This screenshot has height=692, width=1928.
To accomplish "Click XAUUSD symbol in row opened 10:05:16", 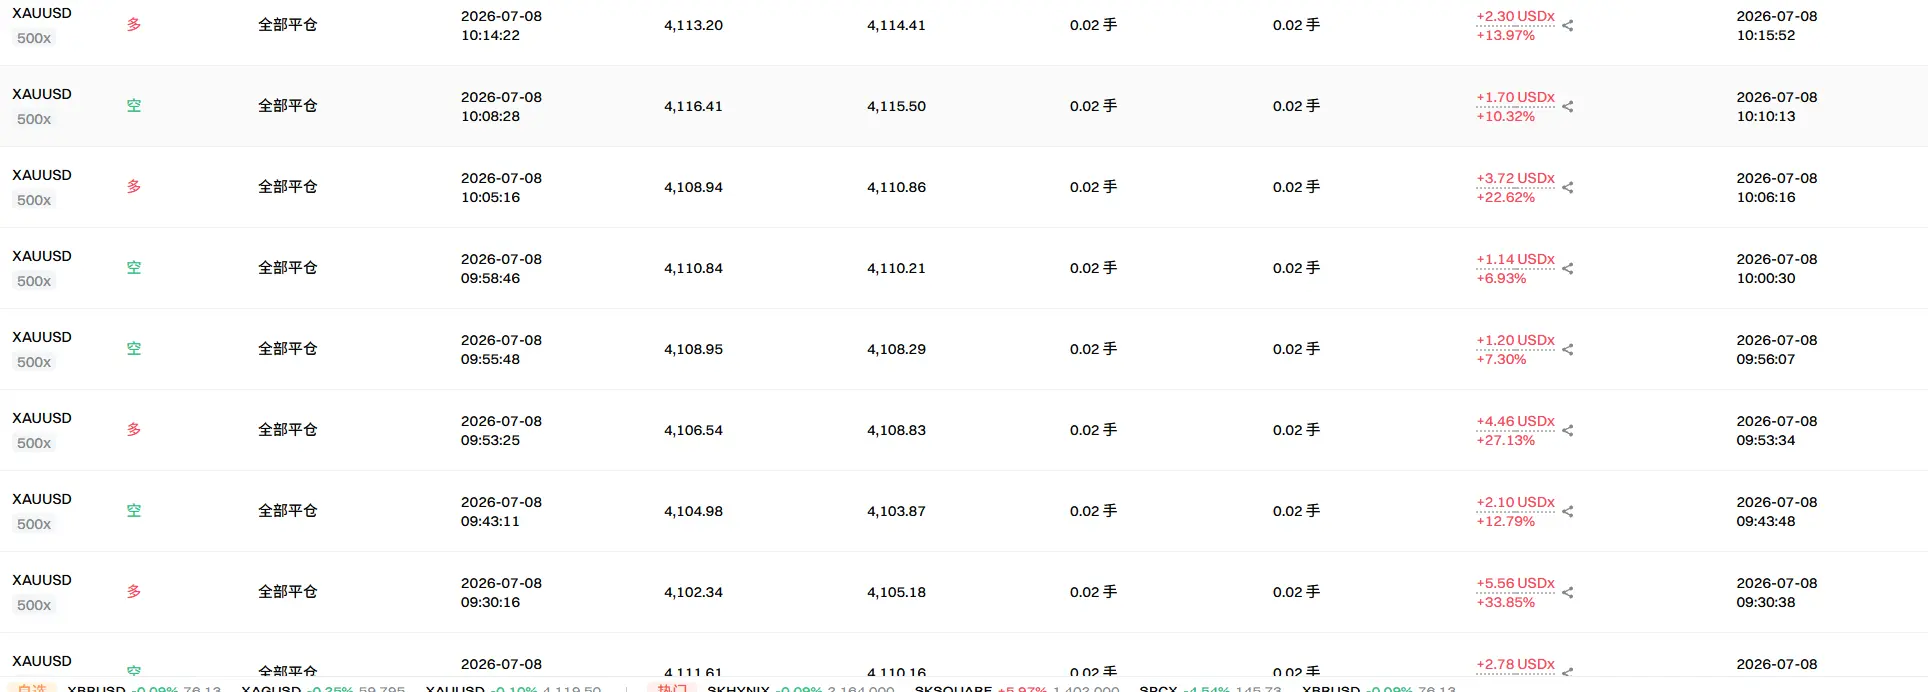I will (42, 175).
